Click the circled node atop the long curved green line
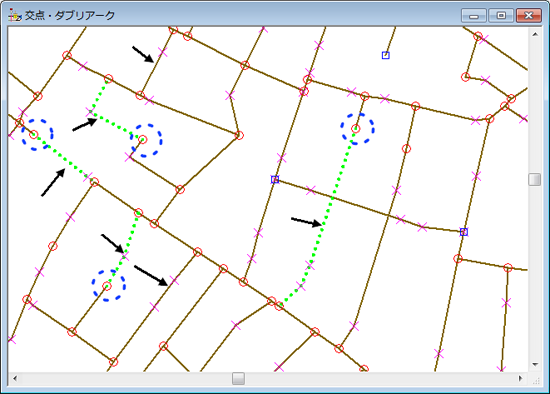The width and height of the screenshot is (550, 394). pos(356,129)
